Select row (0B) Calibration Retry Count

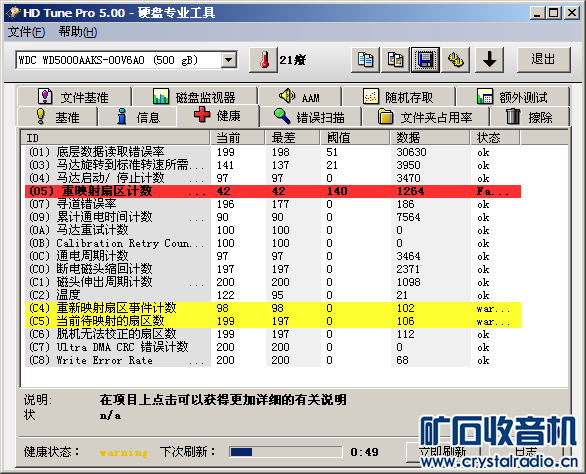[x=273, y=243]
